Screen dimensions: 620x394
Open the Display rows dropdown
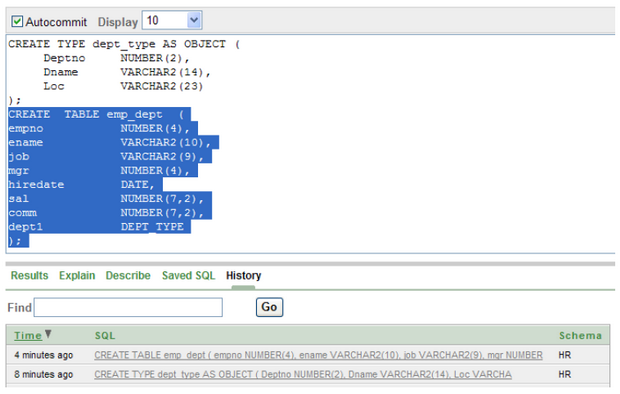[x=172, y=20]
